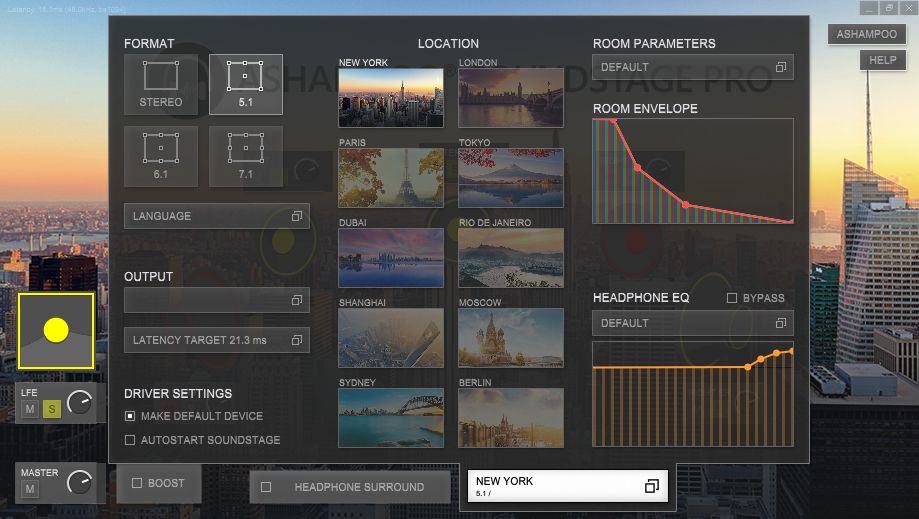Select the MOSCOW location thumbnail

511,338
